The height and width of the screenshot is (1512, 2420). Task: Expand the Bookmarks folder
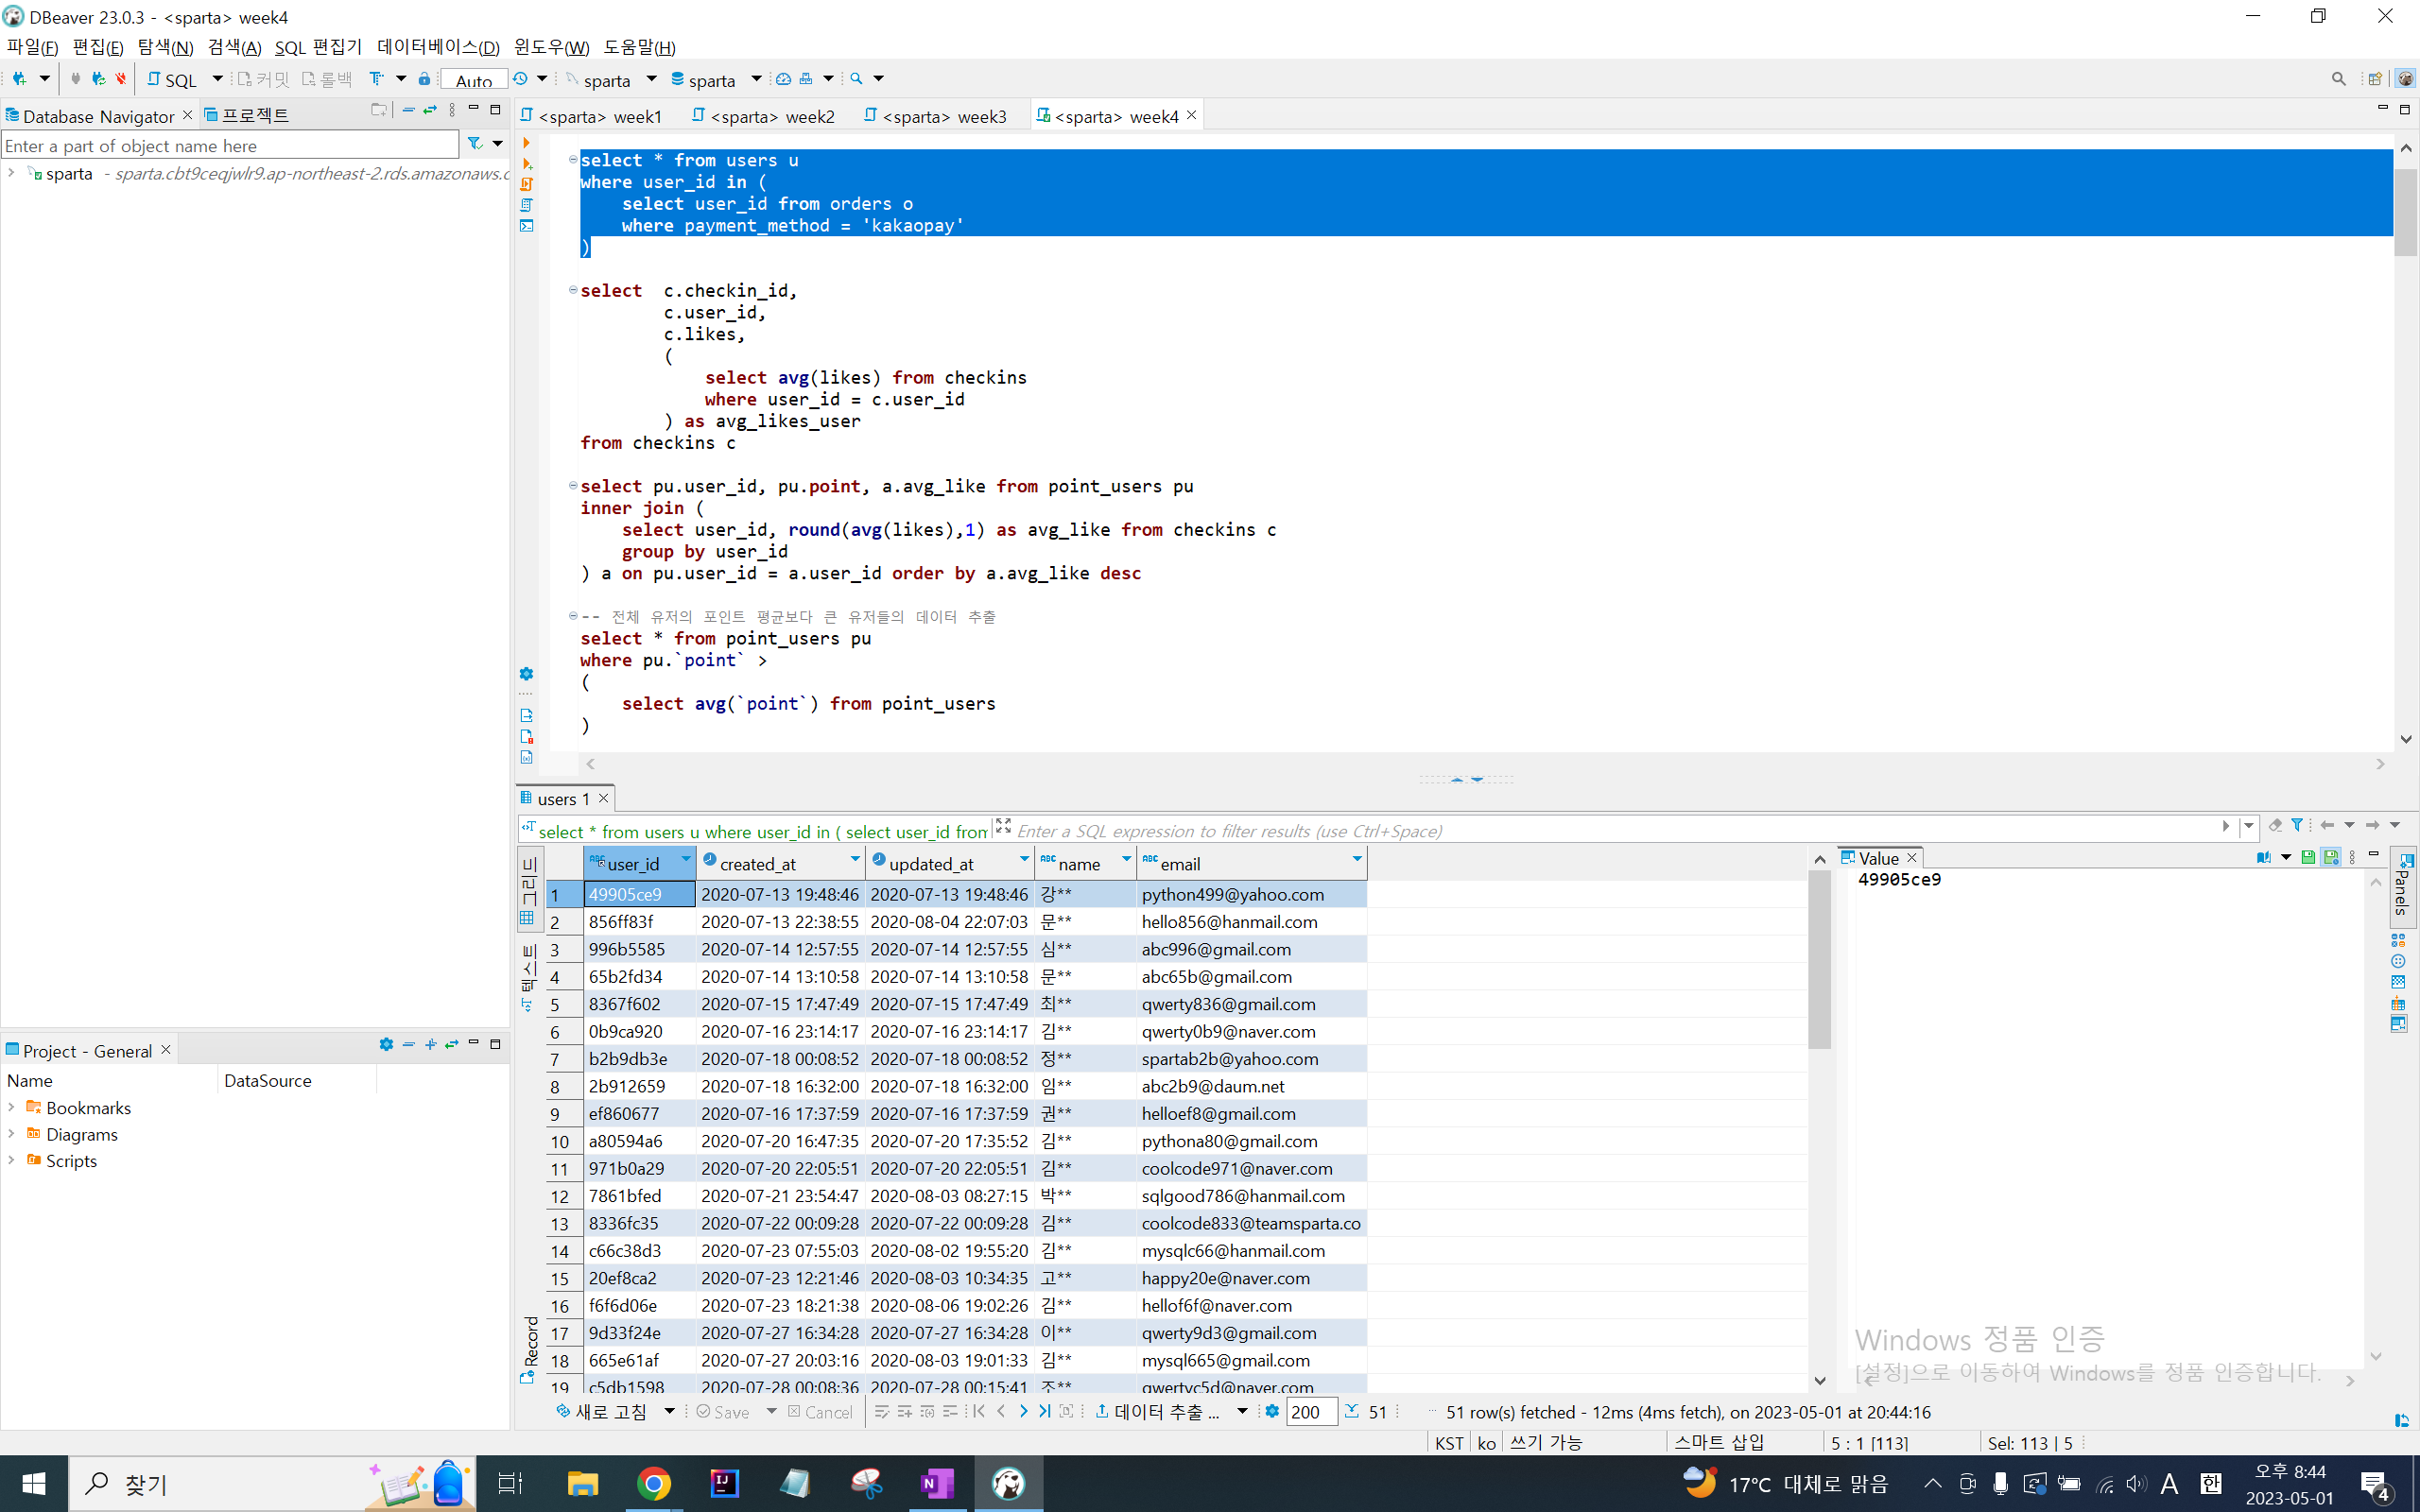11,1107
